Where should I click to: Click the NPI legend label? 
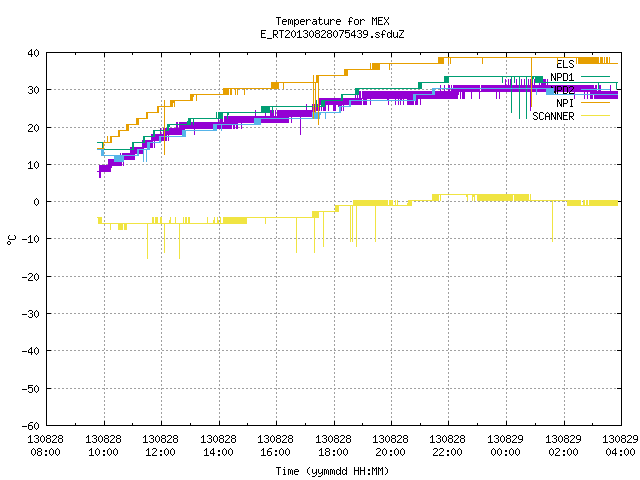tap(565, 103)
